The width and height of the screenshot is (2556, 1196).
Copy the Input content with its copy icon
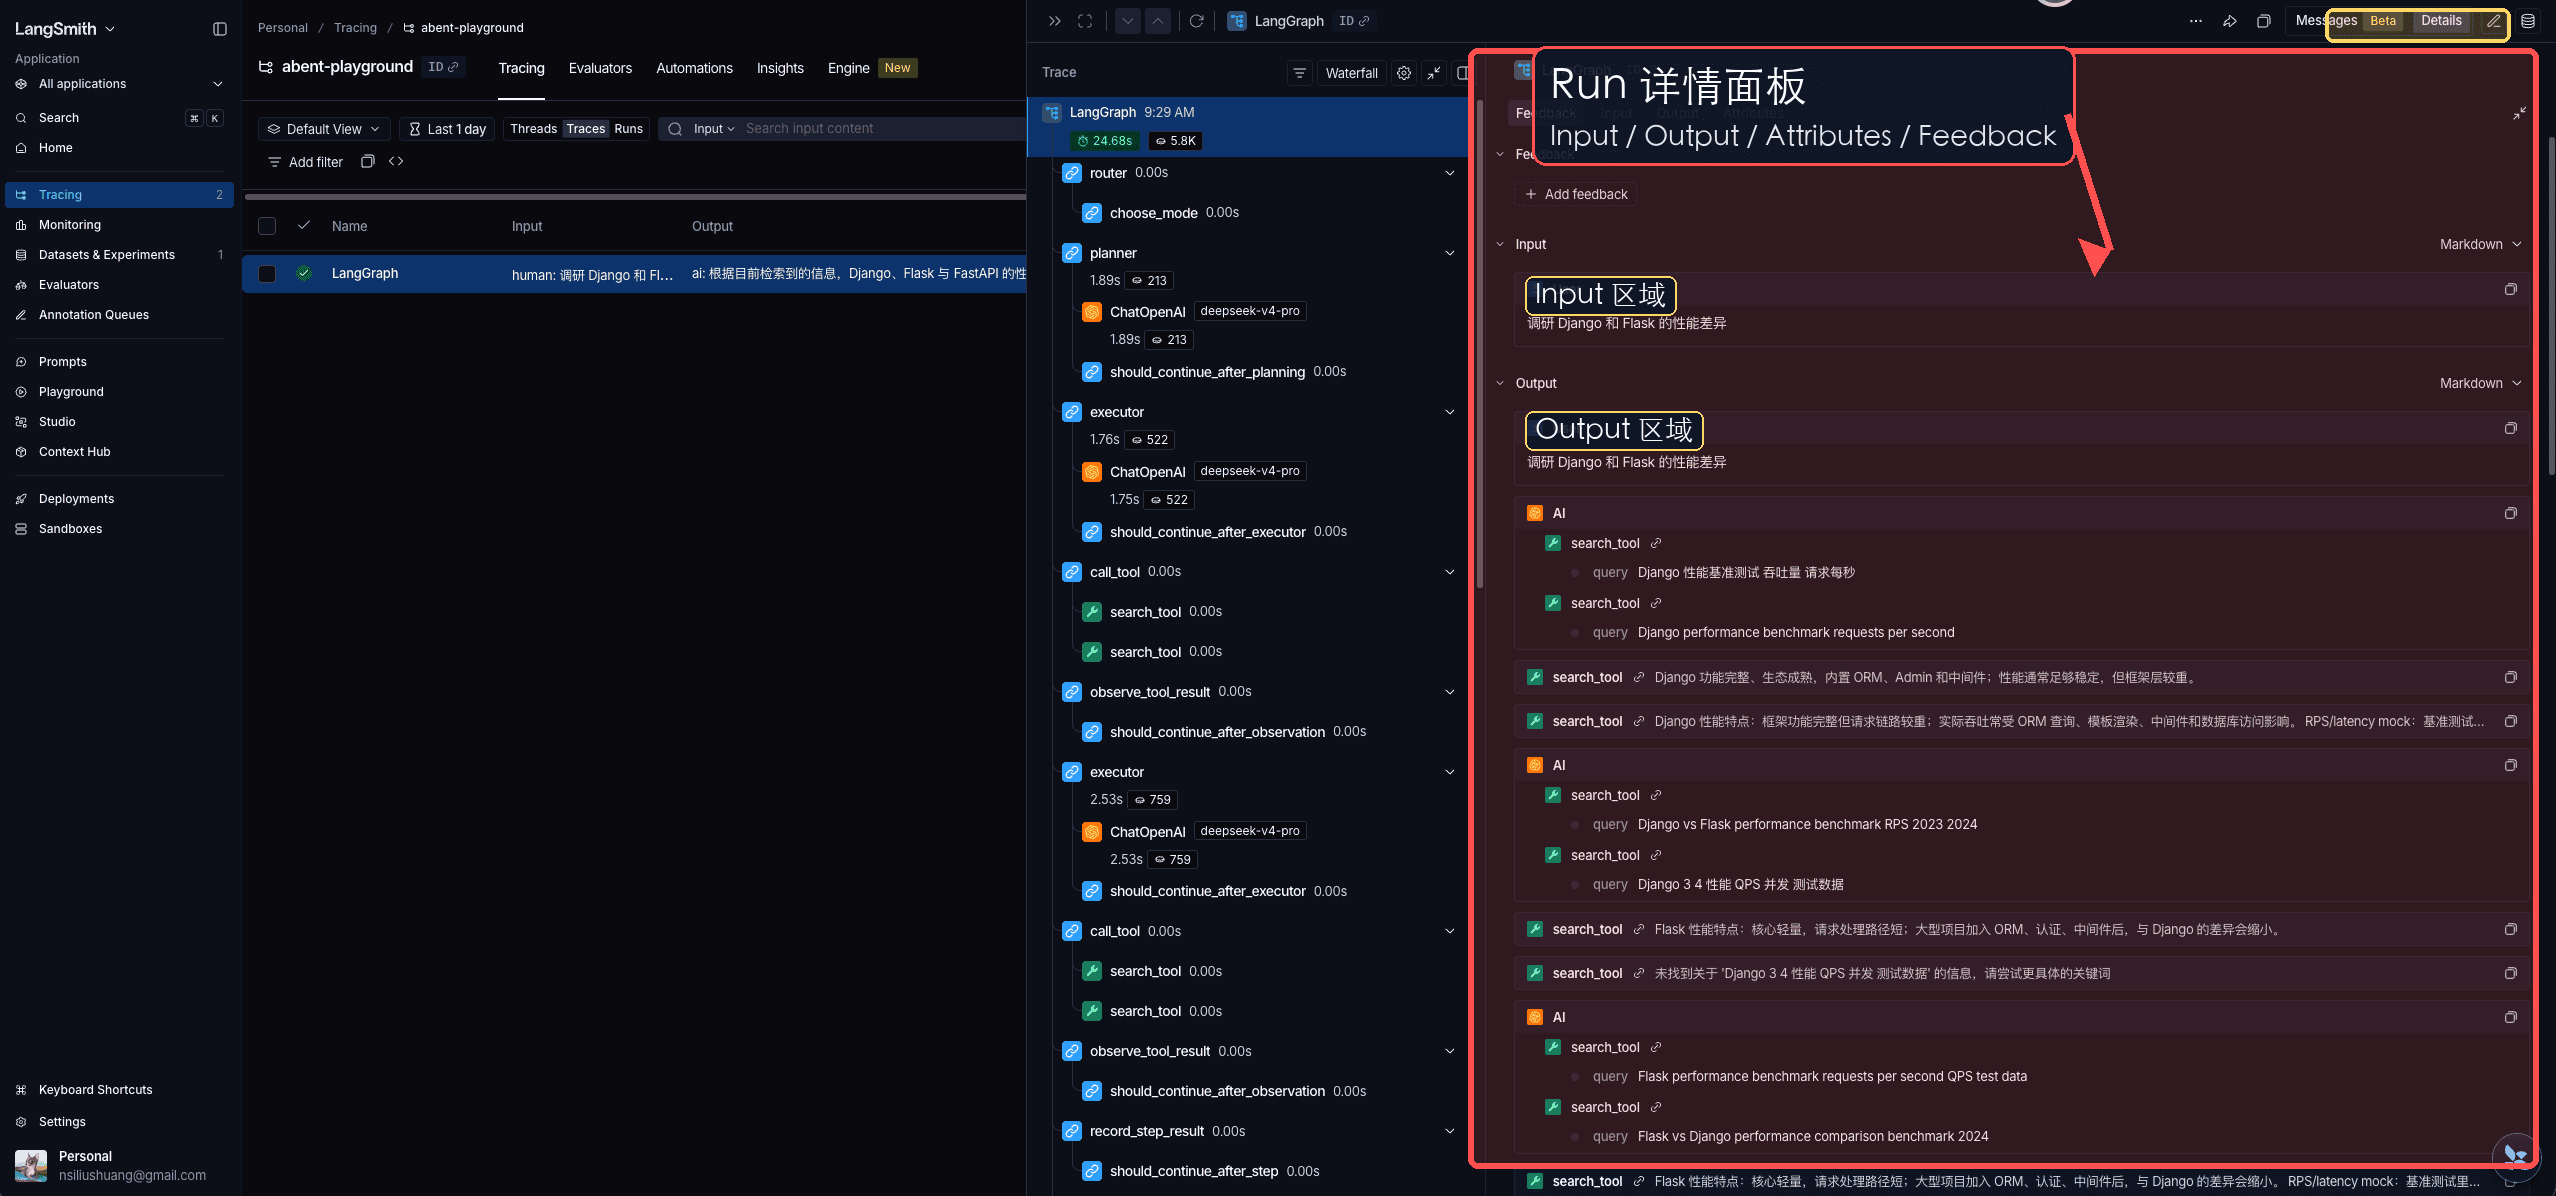[2510, 289]
